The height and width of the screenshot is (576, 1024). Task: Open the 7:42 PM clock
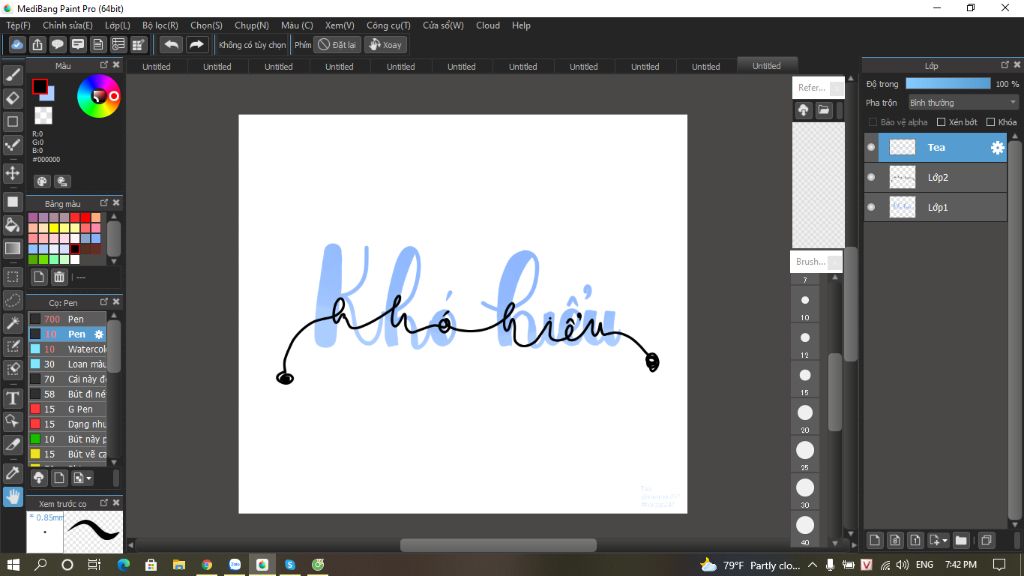point(961,565)
